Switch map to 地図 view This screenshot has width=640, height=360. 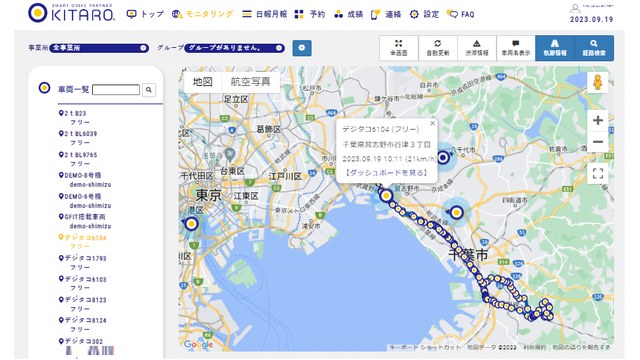tap(202, 82)
